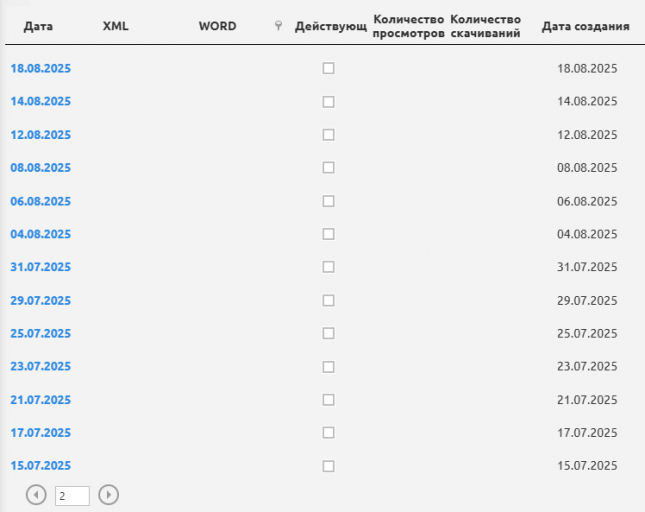Enable Действующ checkbox in 23.07.2025 row
This screenshot has width=645, height=512.
tap(328, 366)
